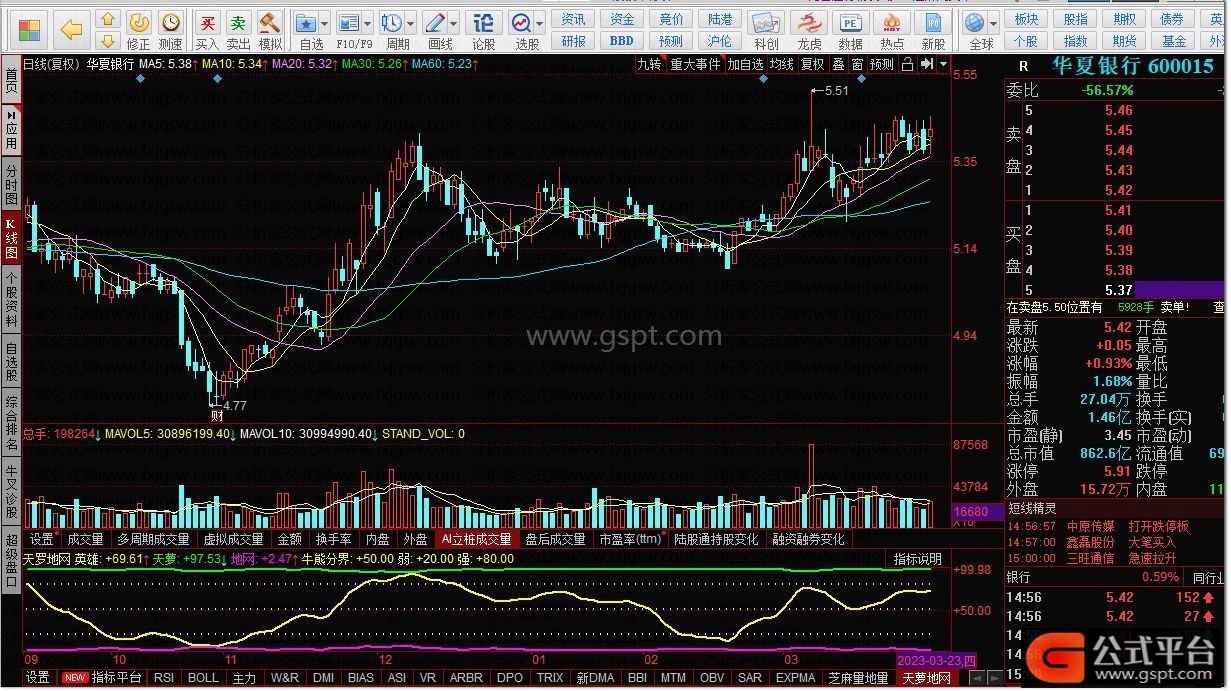This screenshot has width=1231, height=691.
Task: Toggle the 均线 moving averages display
Action: pyautogui.click(x=782, y=64)
